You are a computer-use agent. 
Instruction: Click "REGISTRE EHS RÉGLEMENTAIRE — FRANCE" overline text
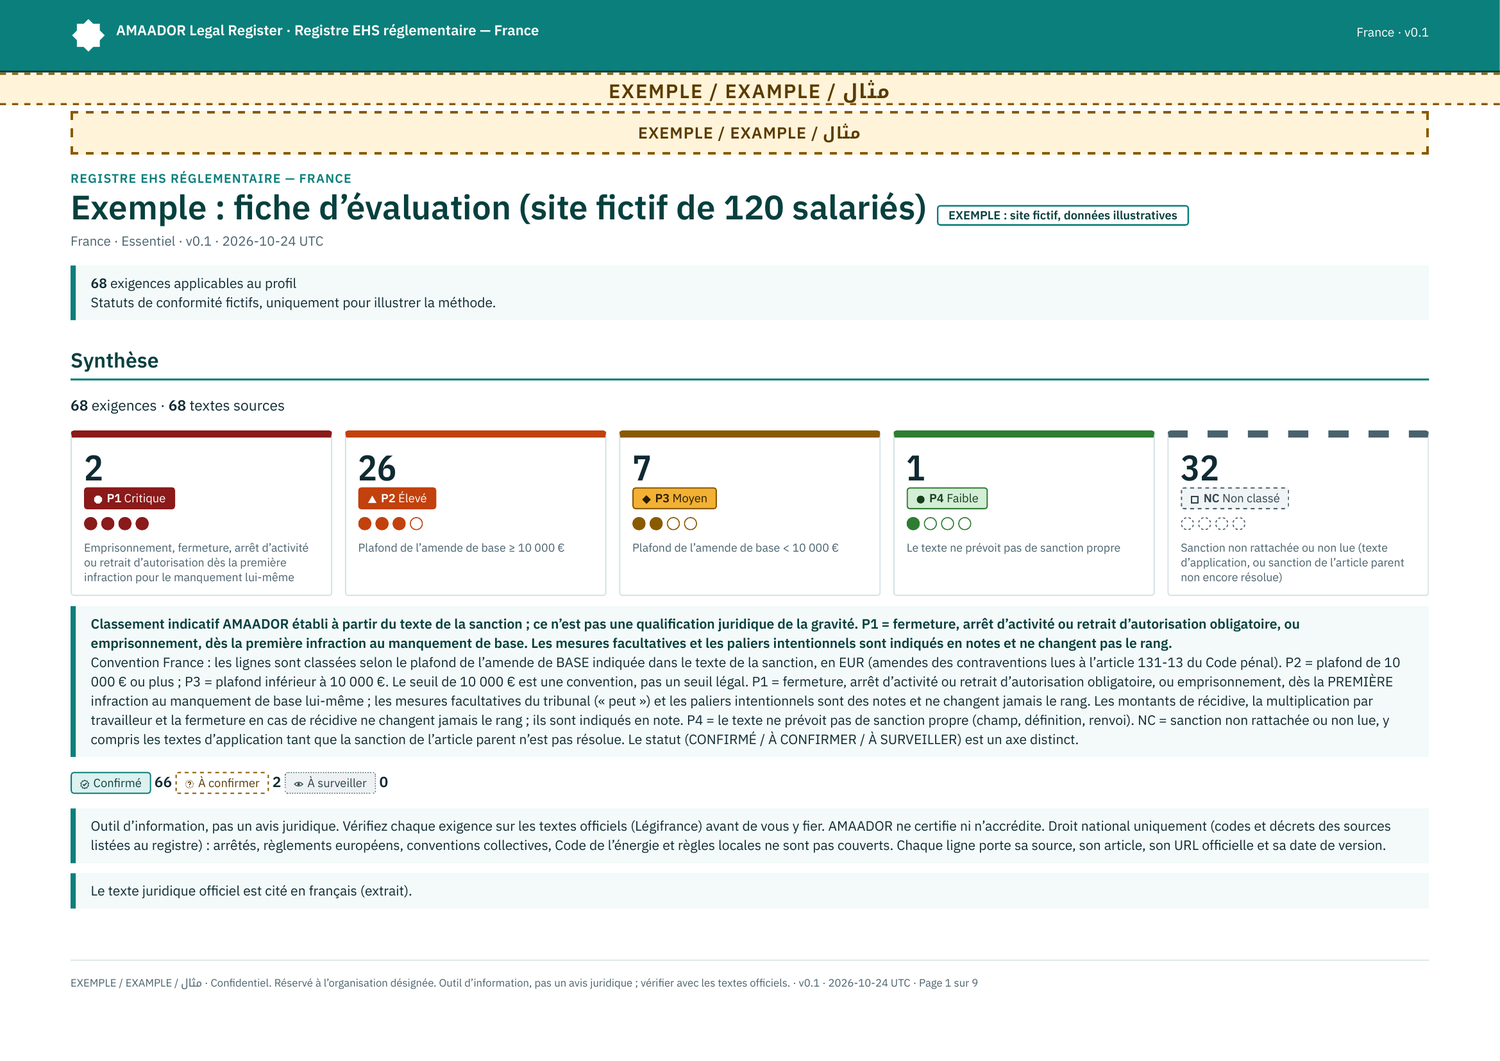(211, 179)
